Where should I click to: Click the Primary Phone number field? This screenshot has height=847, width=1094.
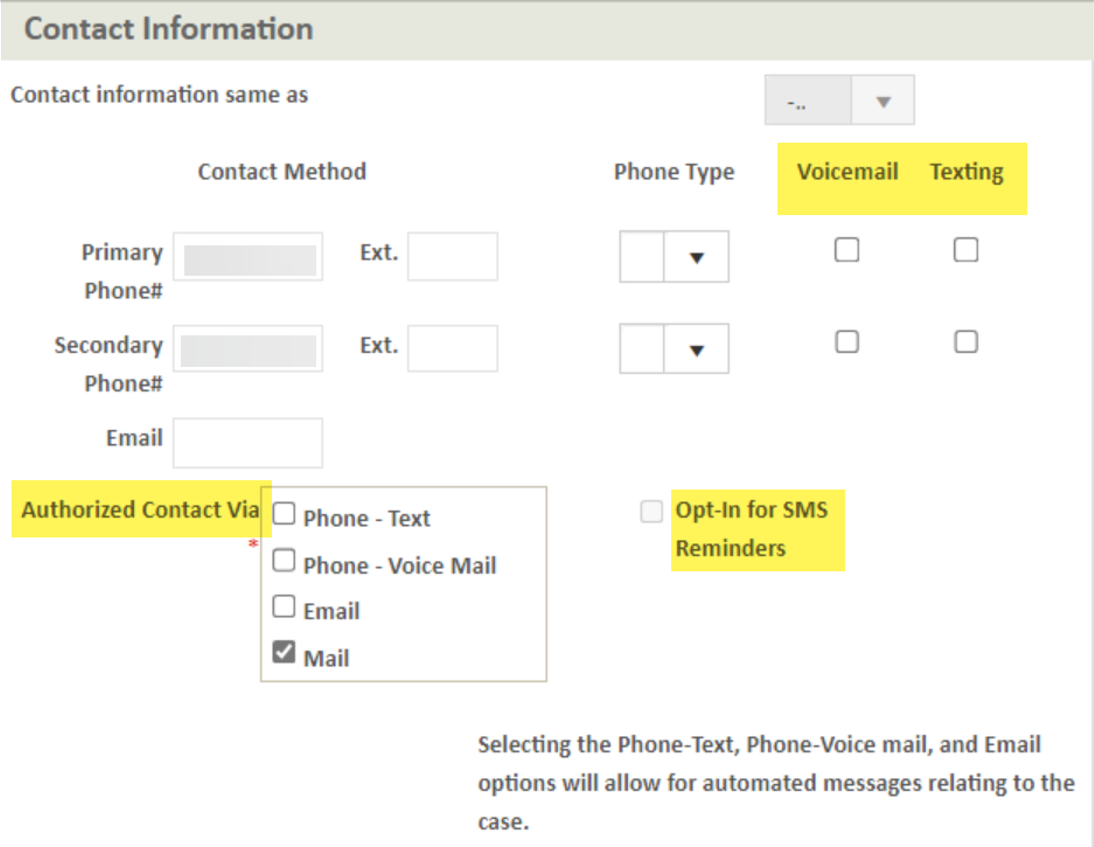pyautogui.click(x=247, y=257)
